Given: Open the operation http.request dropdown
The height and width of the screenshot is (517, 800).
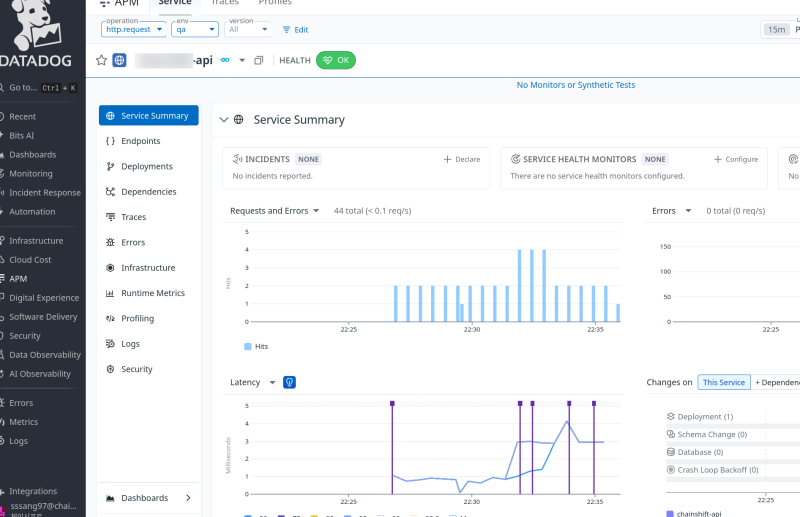Looking at the screenshot, I should 134,29.
